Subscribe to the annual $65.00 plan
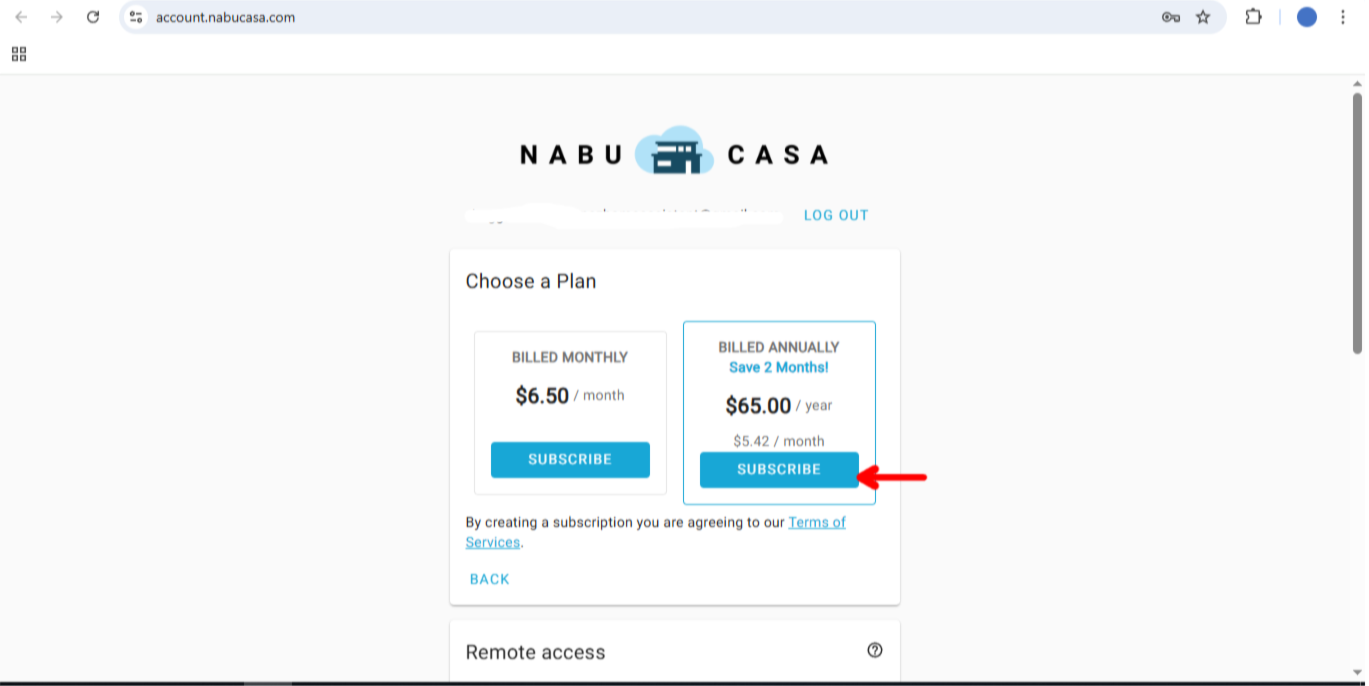 (778, 470)
